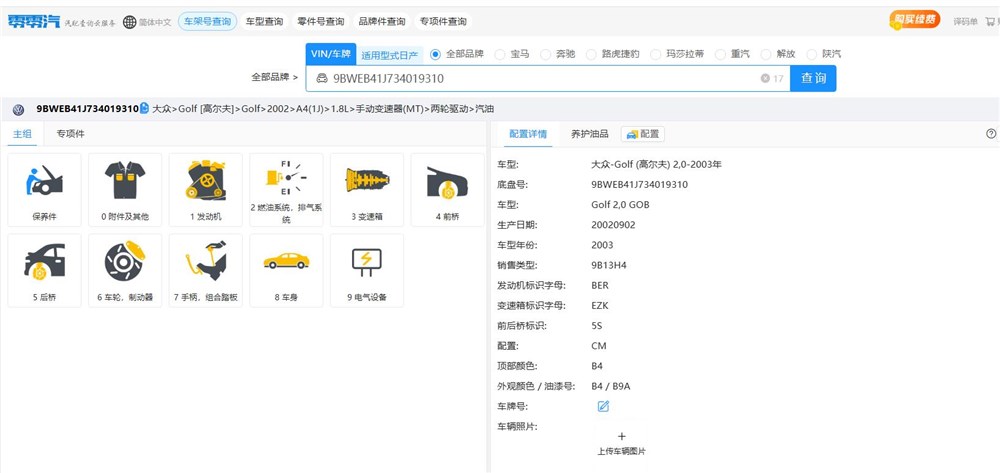
Task: Click the help question mark icon
Action: (990, 134)
